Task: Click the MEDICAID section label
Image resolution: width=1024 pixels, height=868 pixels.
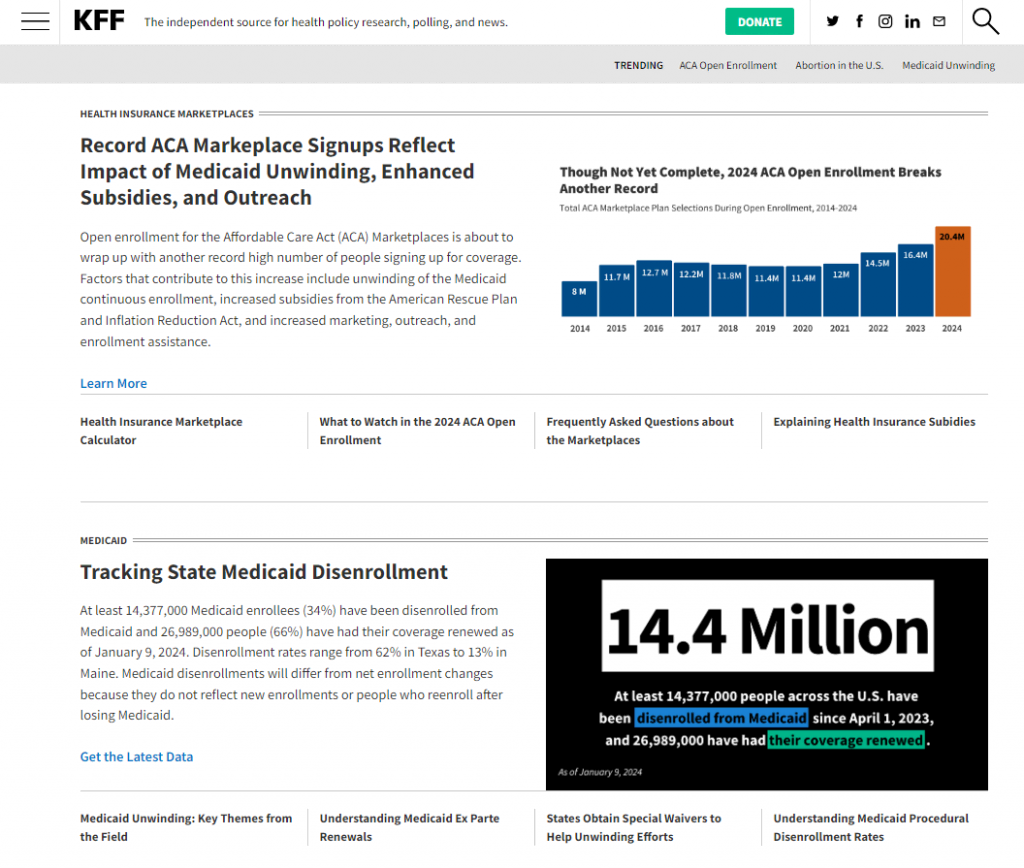Action: [103, 541]
